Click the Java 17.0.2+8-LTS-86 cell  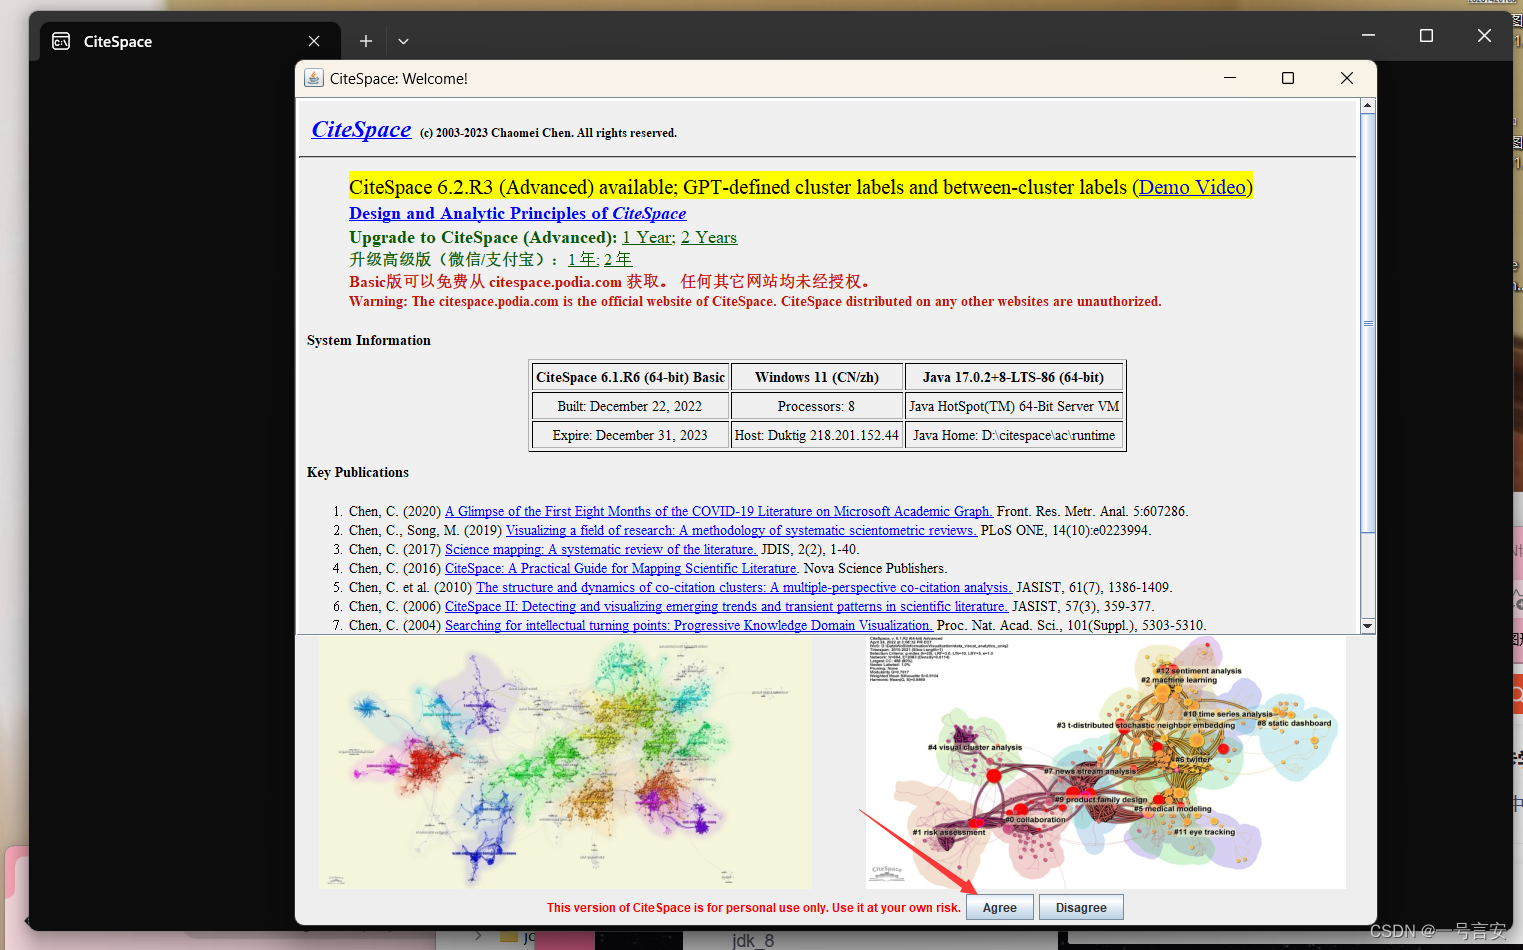point(1013,377)
